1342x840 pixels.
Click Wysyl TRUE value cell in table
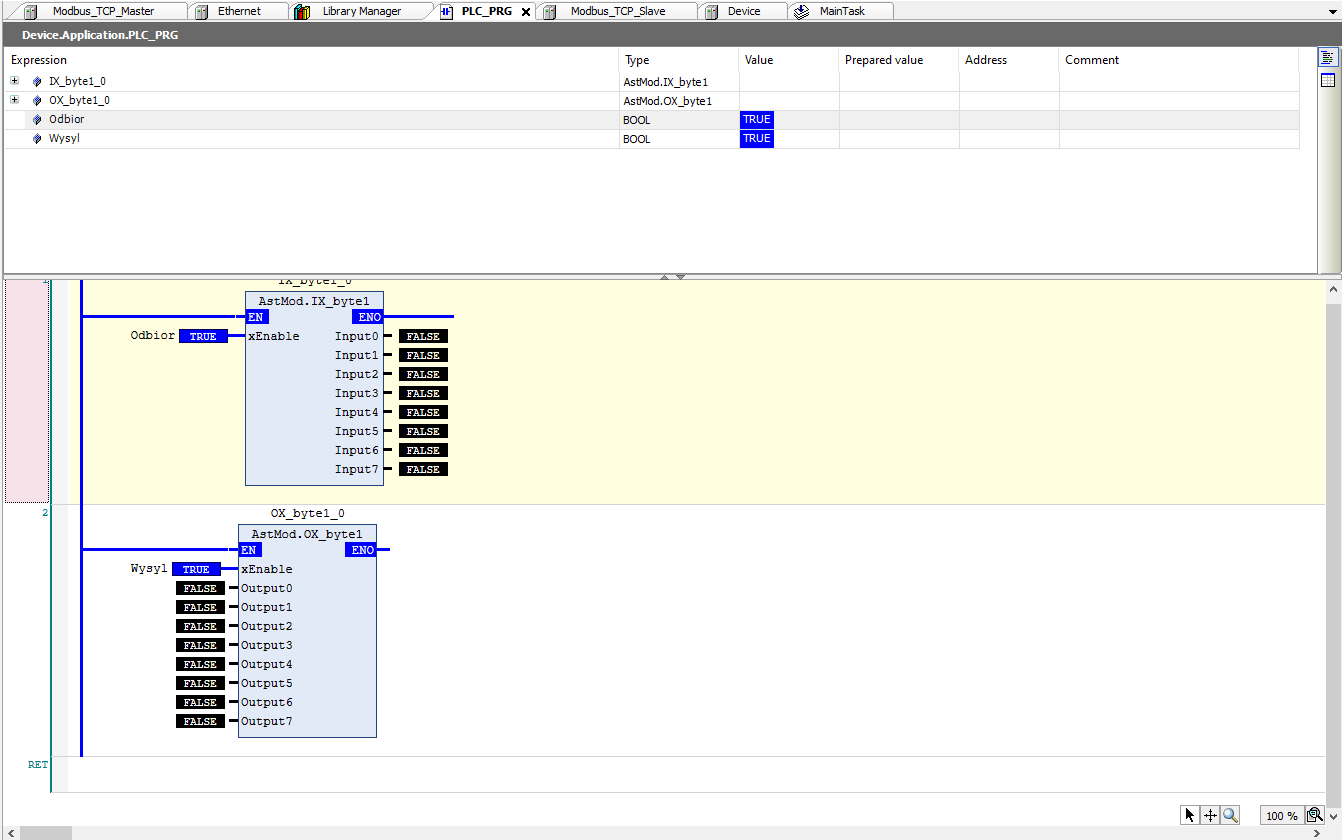coord(757,139)
